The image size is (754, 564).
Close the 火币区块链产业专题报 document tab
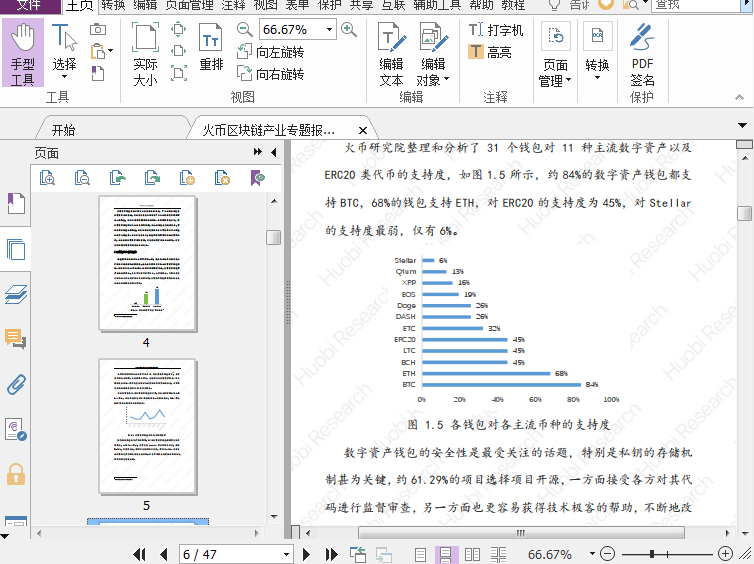pyautogui.click(x=363, y=130)
